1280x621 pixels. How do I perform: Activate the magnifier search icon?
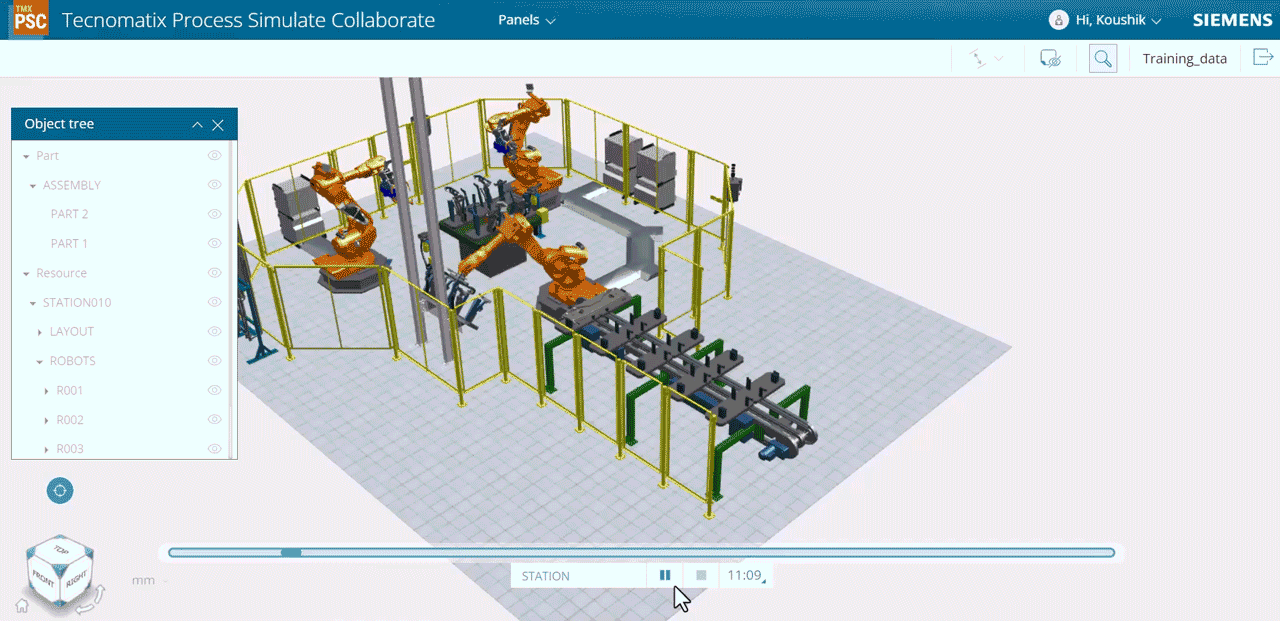pyautogui.click(x=1103, y=59)
